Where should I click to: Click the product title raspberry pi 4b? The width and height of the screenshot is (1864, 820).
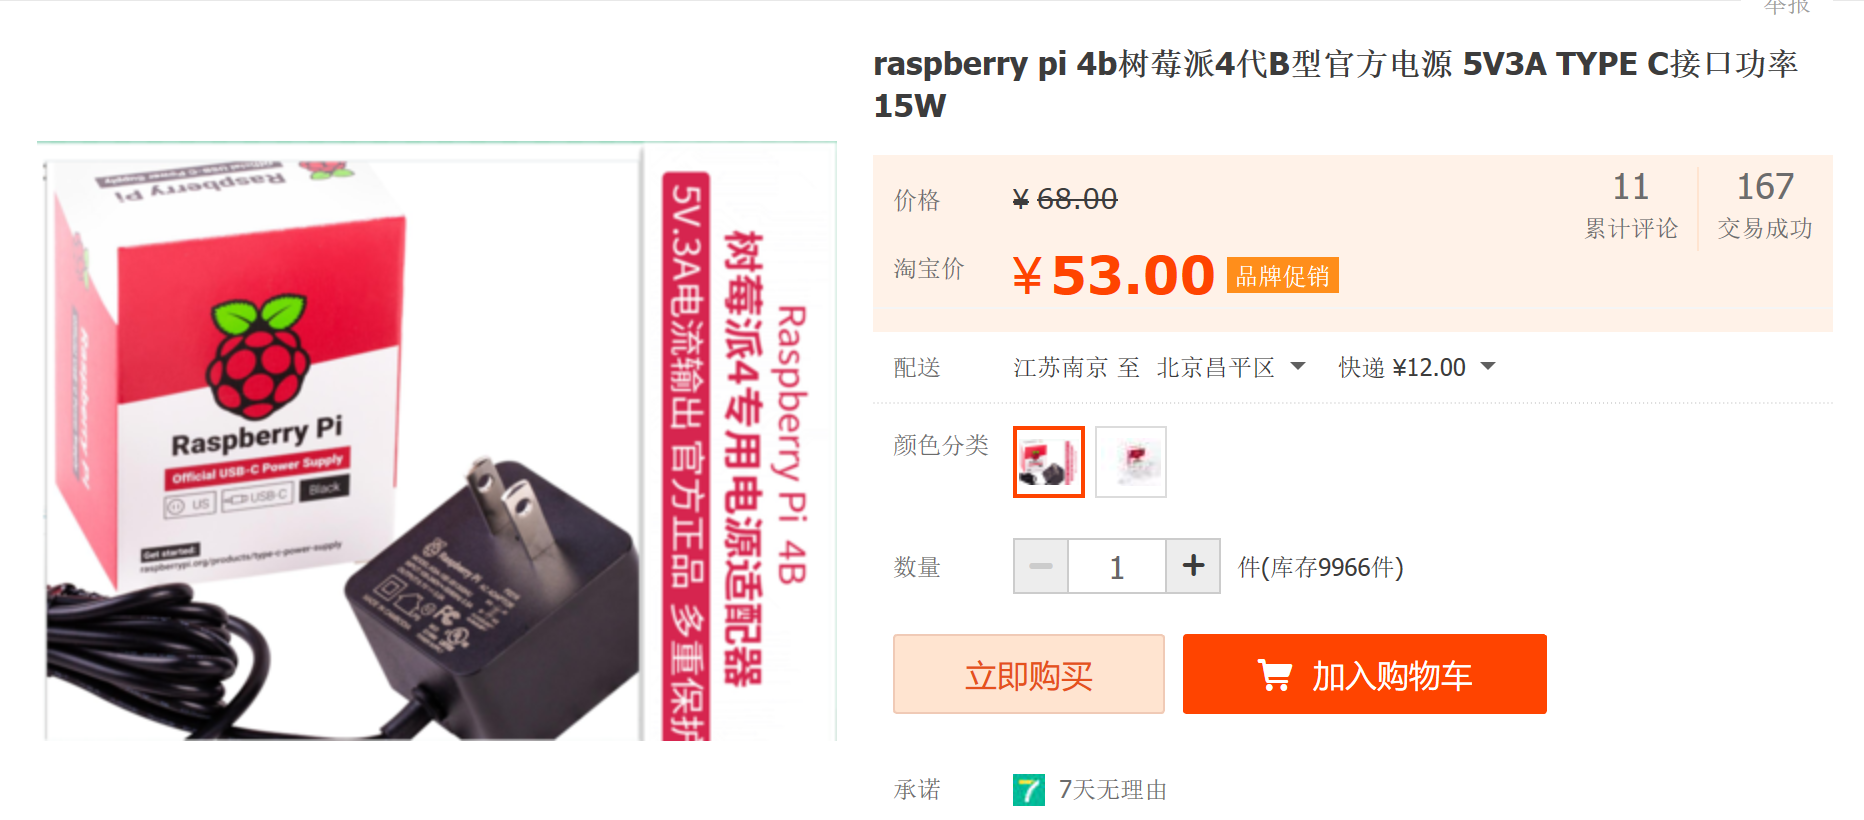(1336, 84)
